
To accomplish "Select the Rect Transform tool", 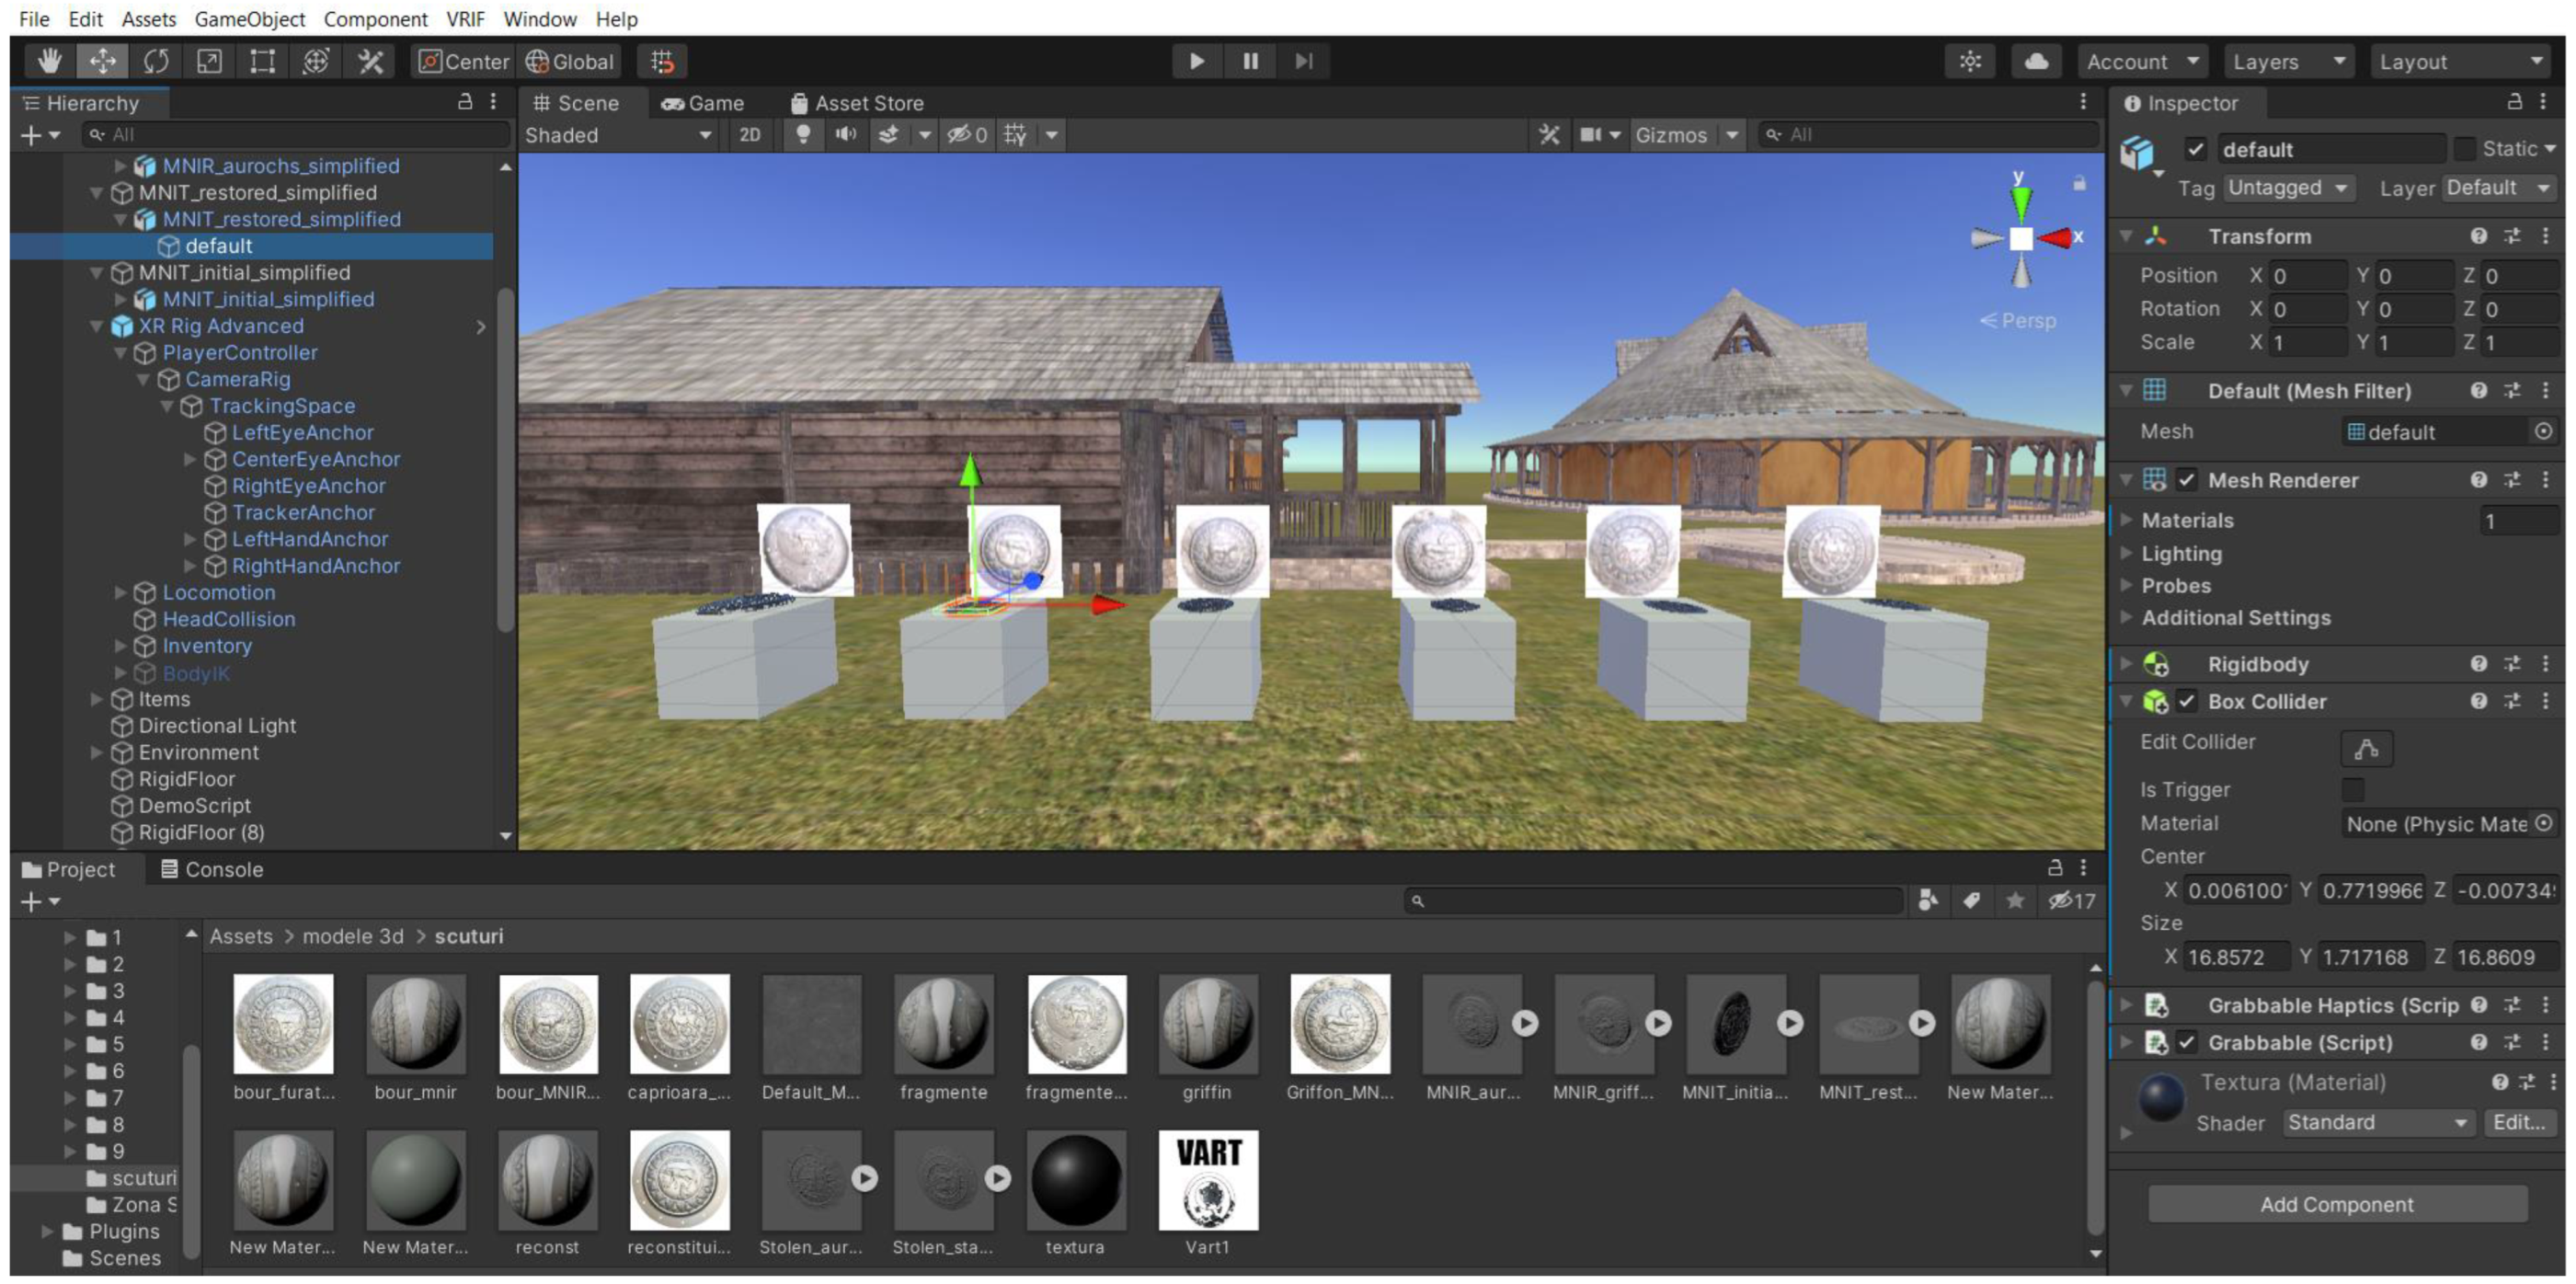I will (262, 61).
